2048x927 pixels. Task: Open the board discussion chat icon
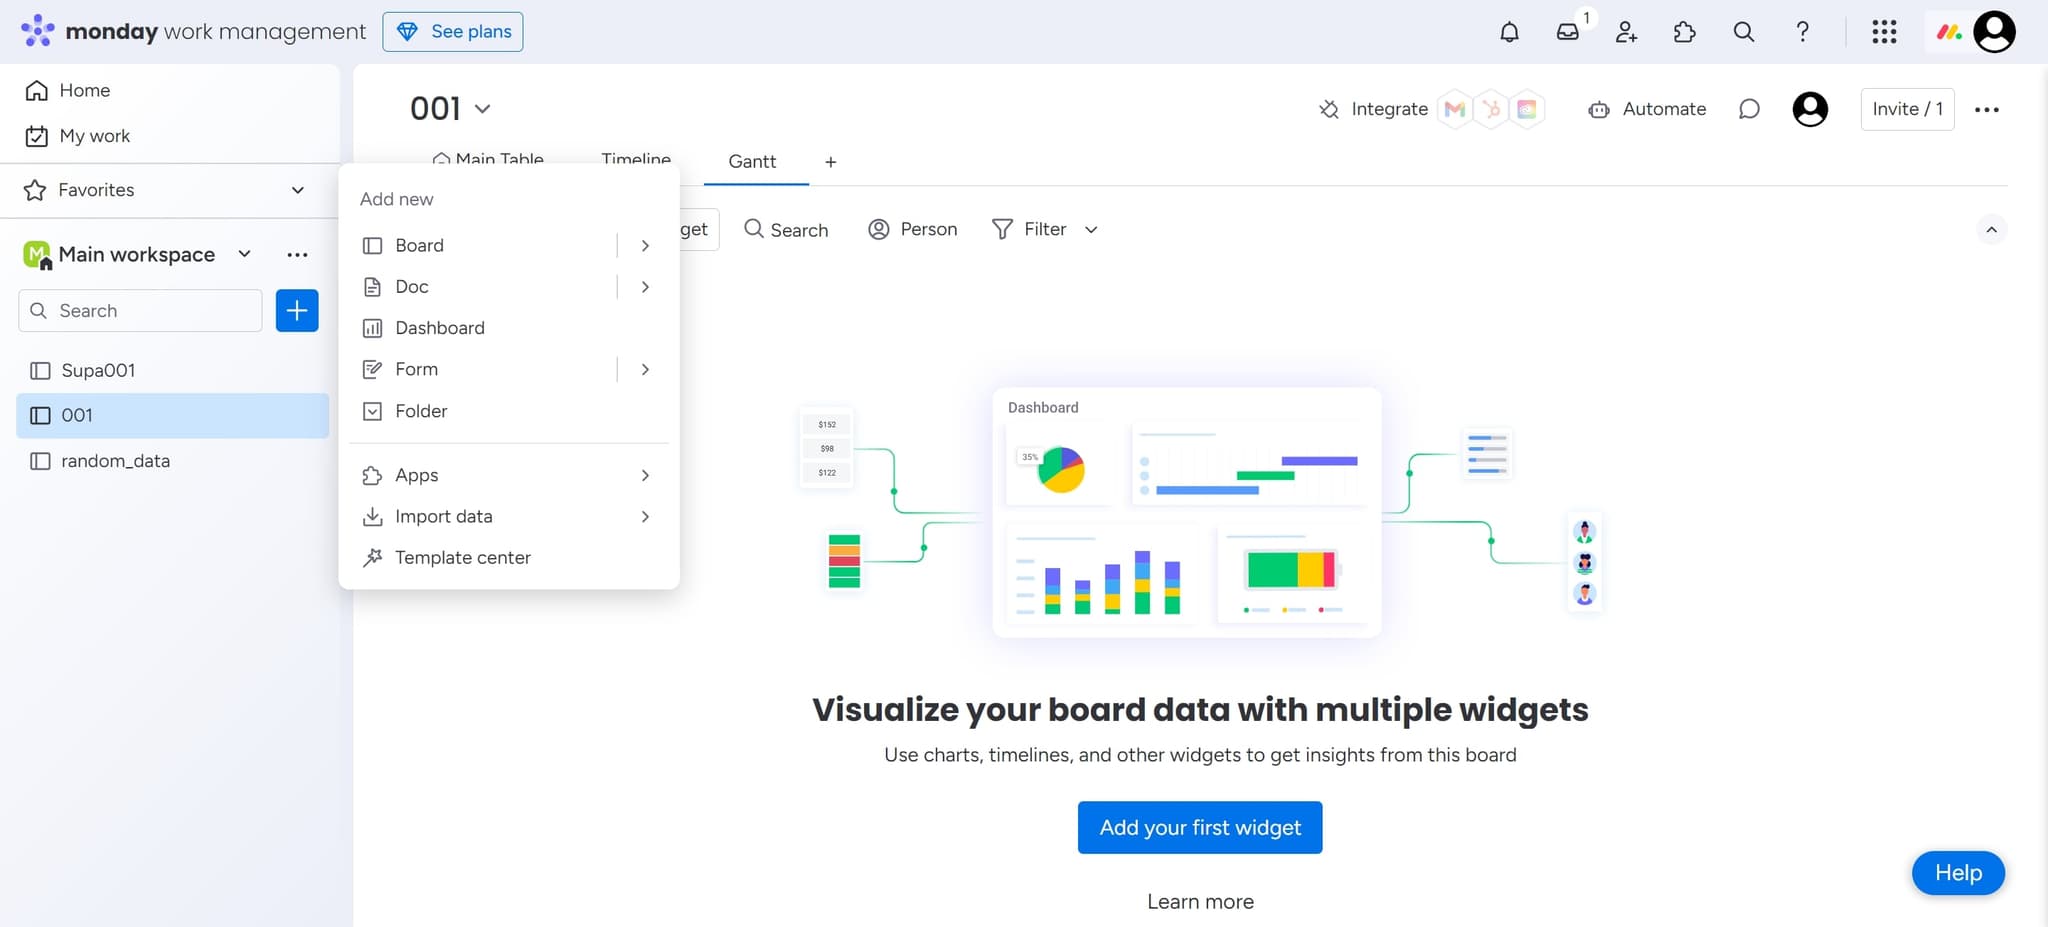[1749, 109]
